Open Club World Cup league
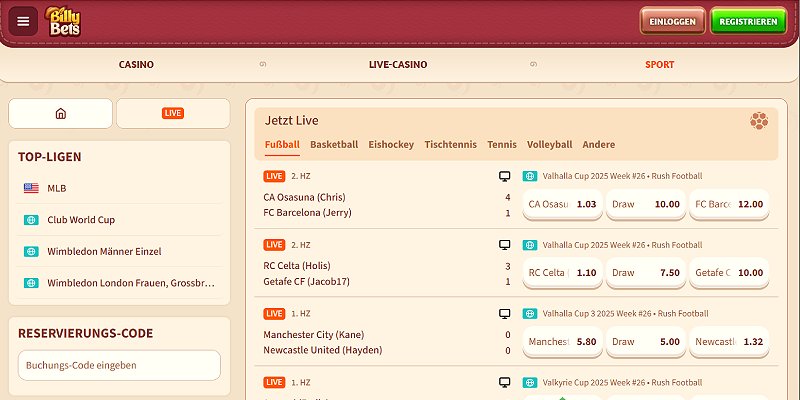 click(x=82, y=220)
